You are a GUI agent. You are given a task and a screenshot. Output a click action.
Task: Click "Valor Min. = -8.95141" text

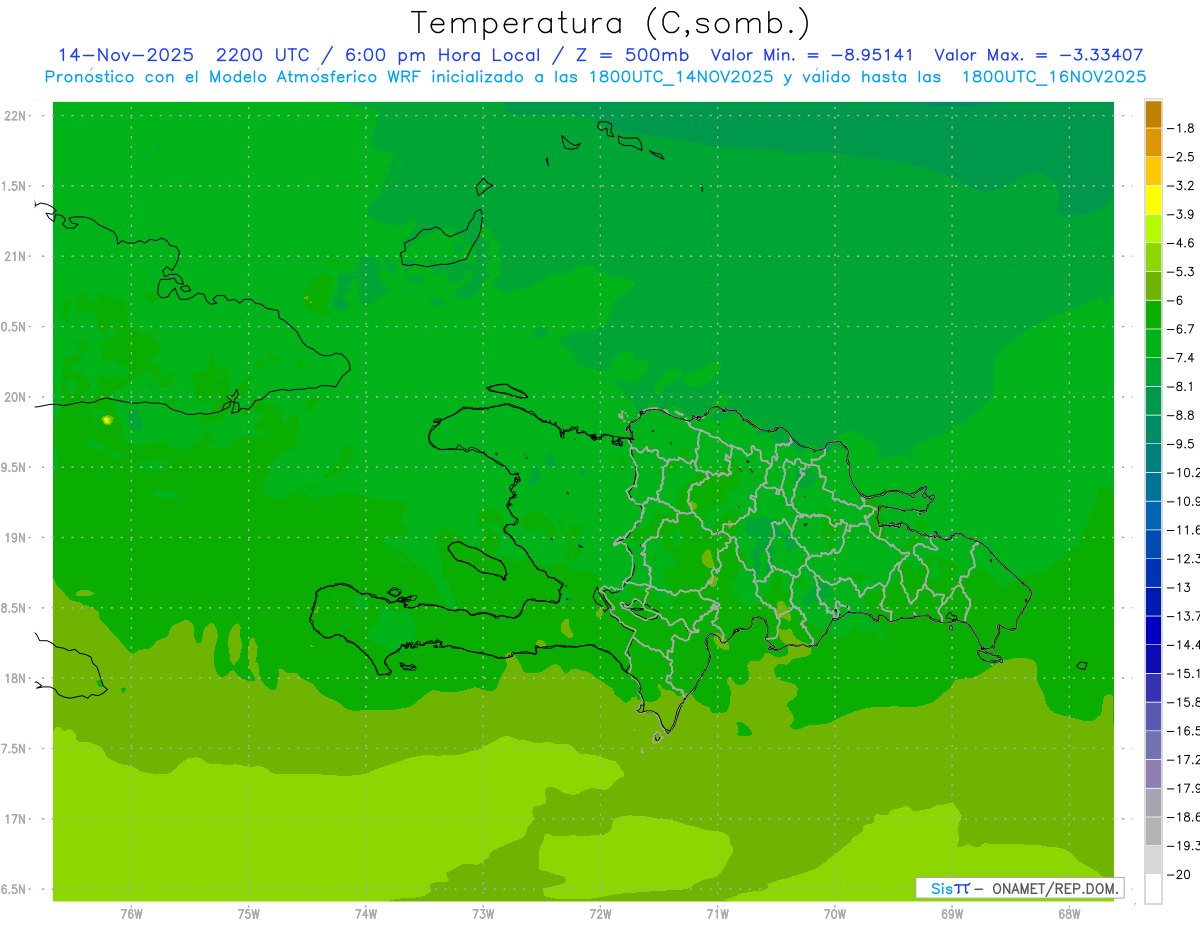tap(811, 55)
